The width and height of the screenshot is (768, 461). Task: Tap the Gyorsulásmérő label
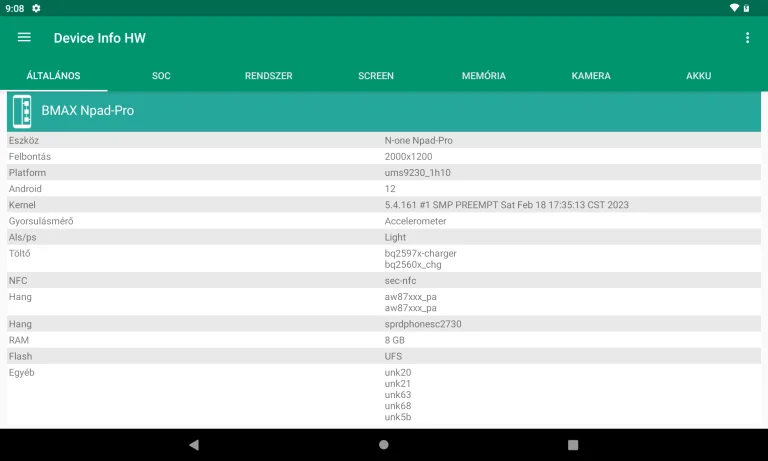tap(41, 221)
